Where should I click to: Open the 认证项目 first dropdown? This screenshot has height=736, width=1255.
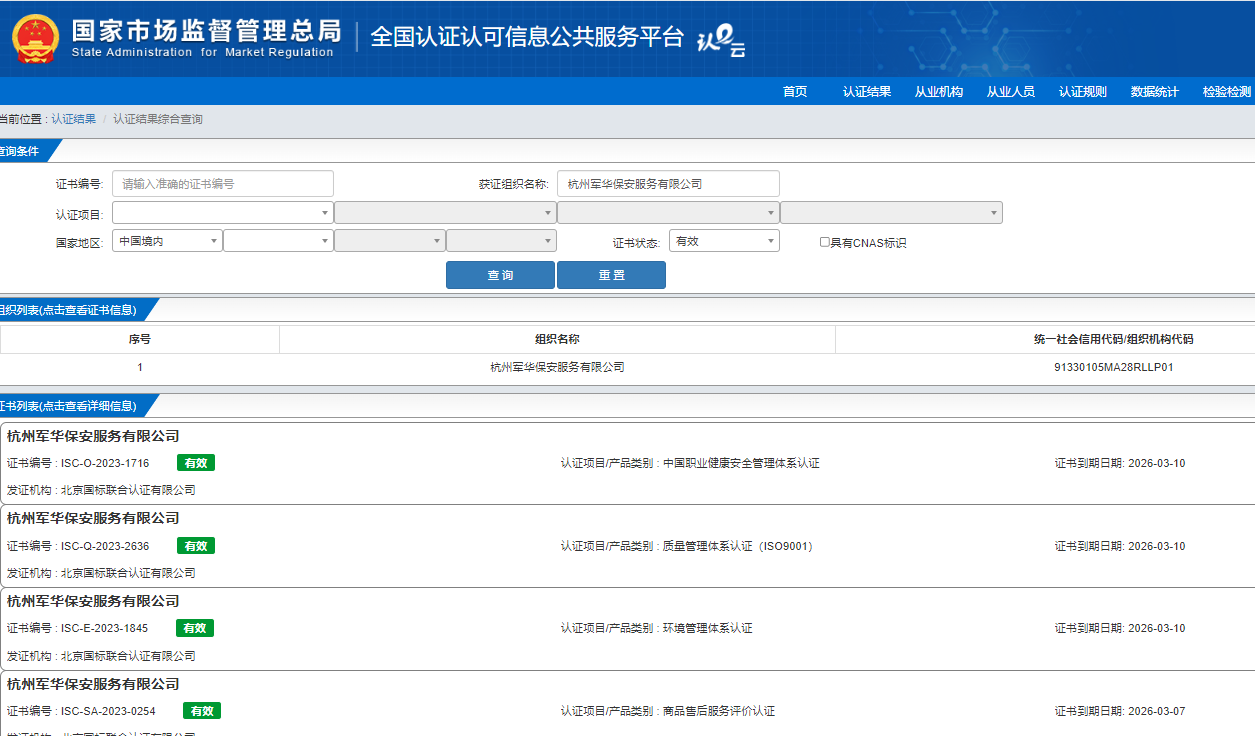point(222,213)
